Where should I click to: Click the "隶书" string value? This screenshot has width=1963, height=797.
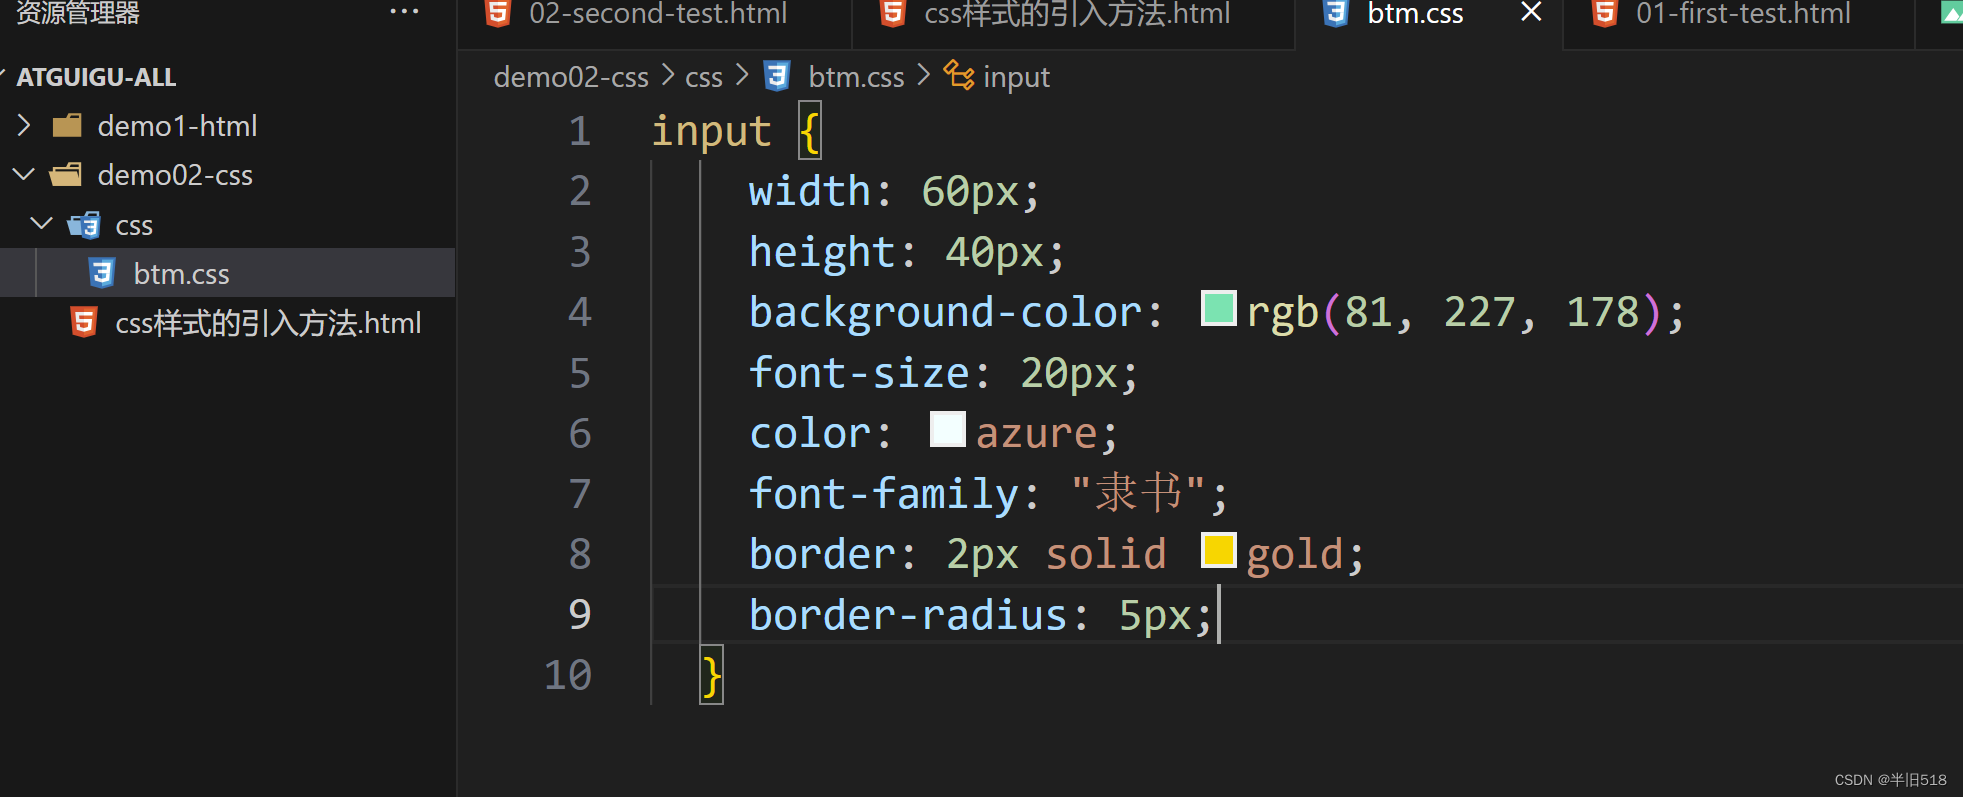coord(1138,493)
